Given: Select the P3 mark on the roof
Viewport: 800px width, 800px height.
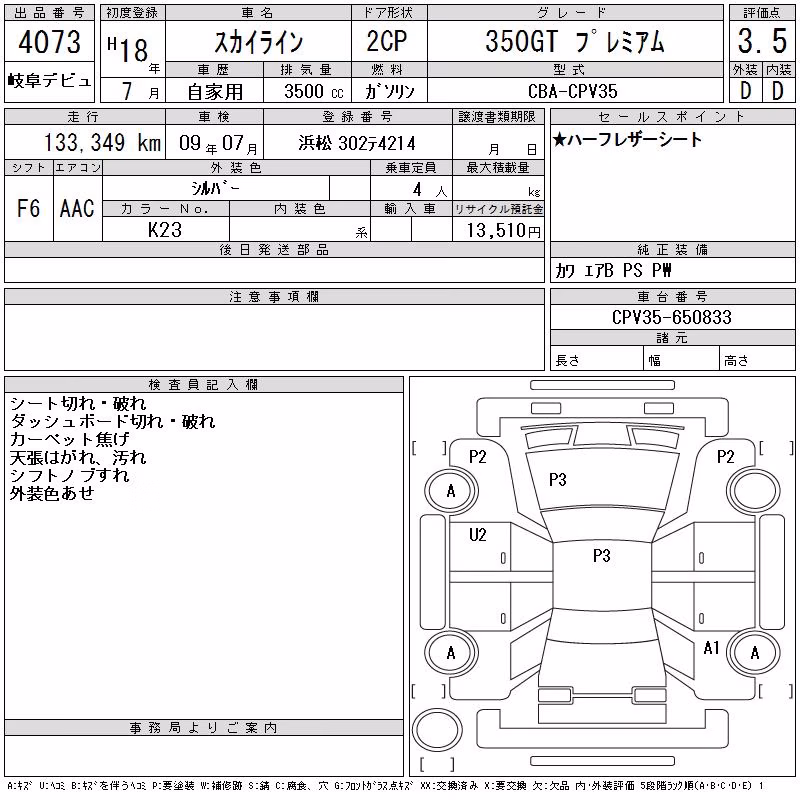Looking at the screenshot, I should (x=602, y=556).
